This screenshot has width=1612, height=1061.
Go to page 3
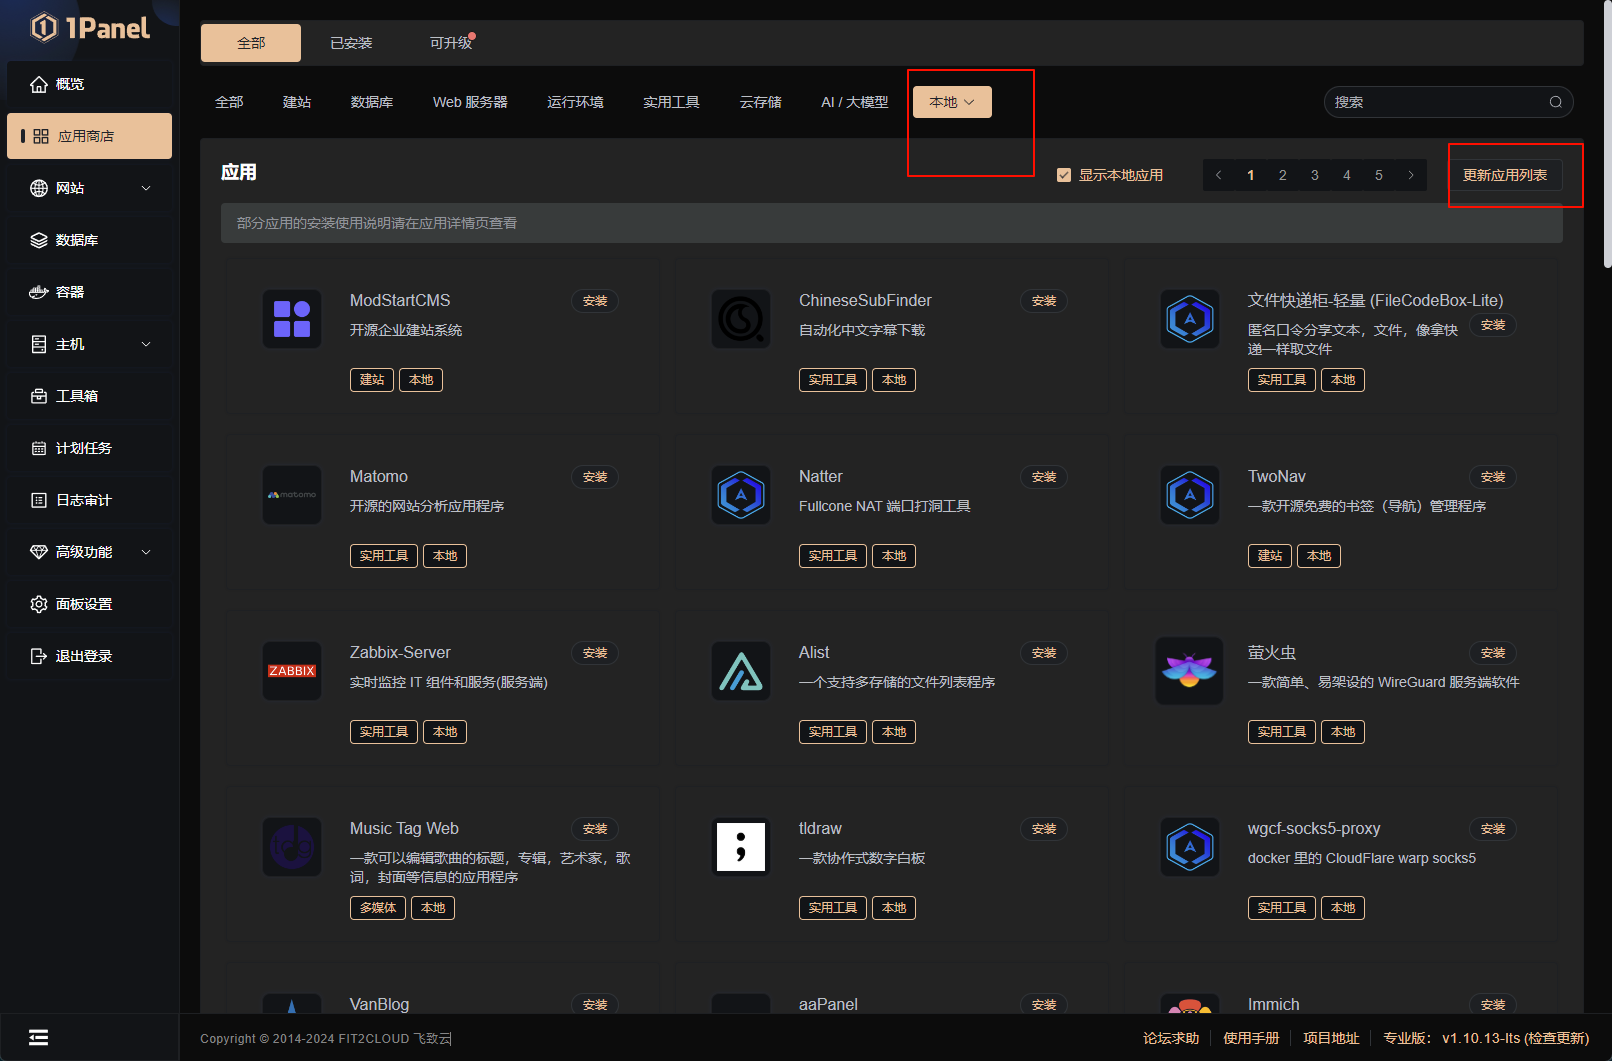point(1315,175)
